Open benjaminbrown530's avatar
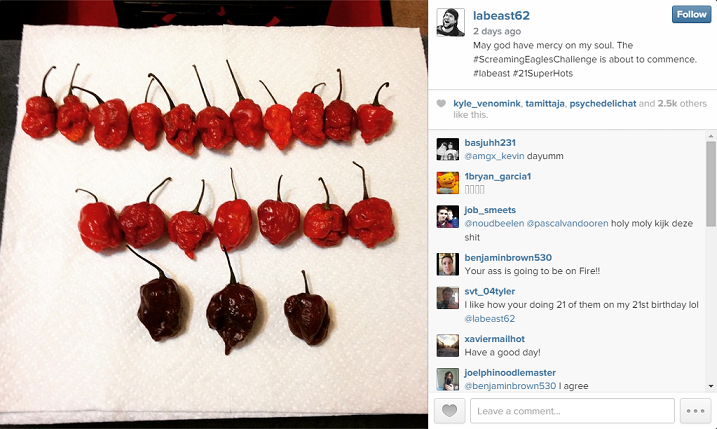 click(x=448, y=264)
